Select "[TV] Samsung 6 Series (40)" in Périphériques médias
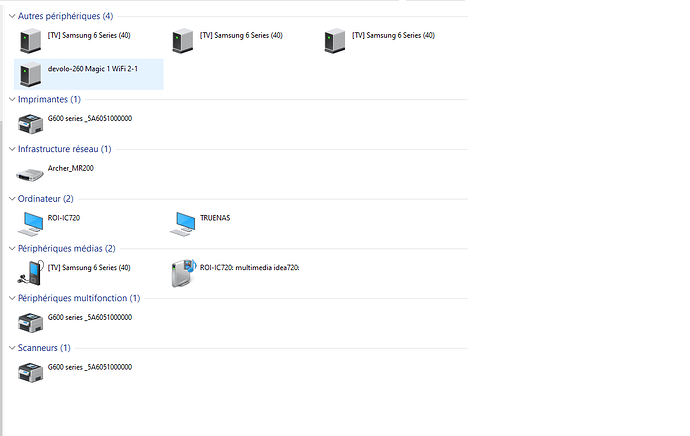 click(89, 267)
